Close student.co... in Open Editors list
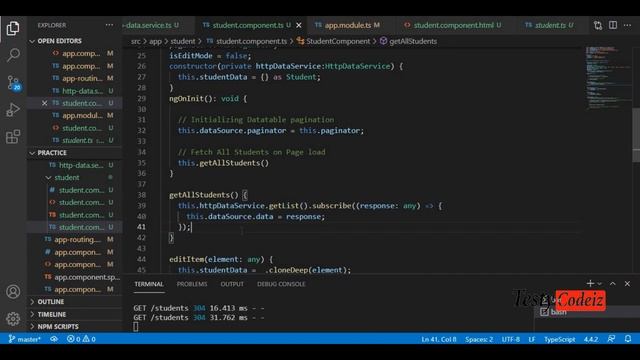The width and height of the screenshot is (640, 360). click(44, 103)
